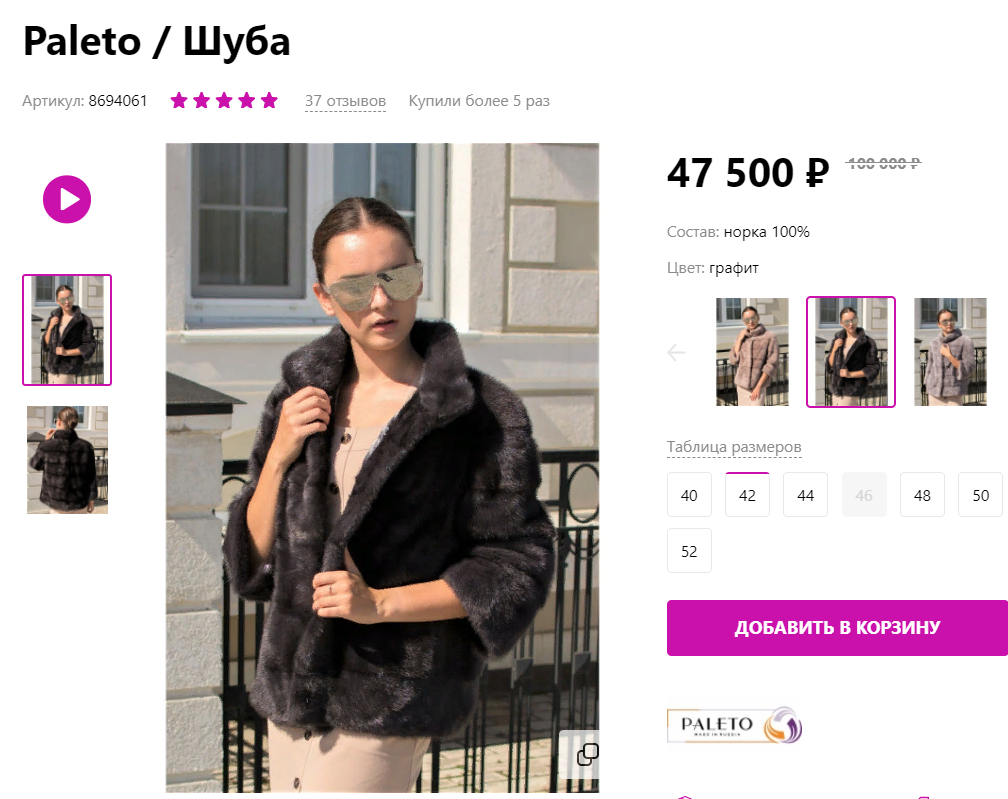This screenshot has width=1008, height=799.
Task: Select the back view thumbnail
Action: [68, 460]
